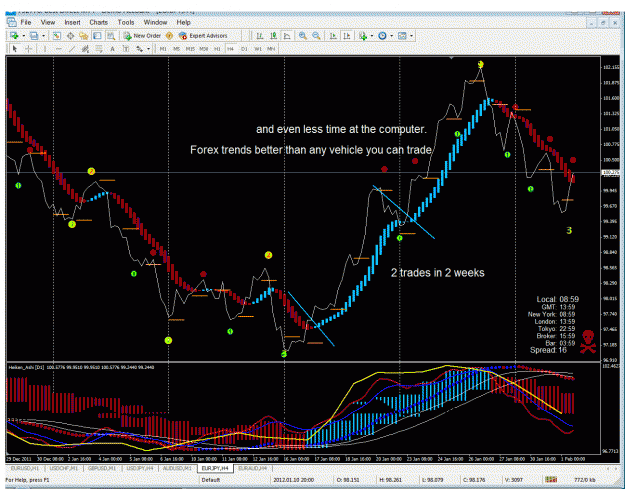
Task: Open the Profiles icon
Action: pyautogui.click(x=34, y=36)
